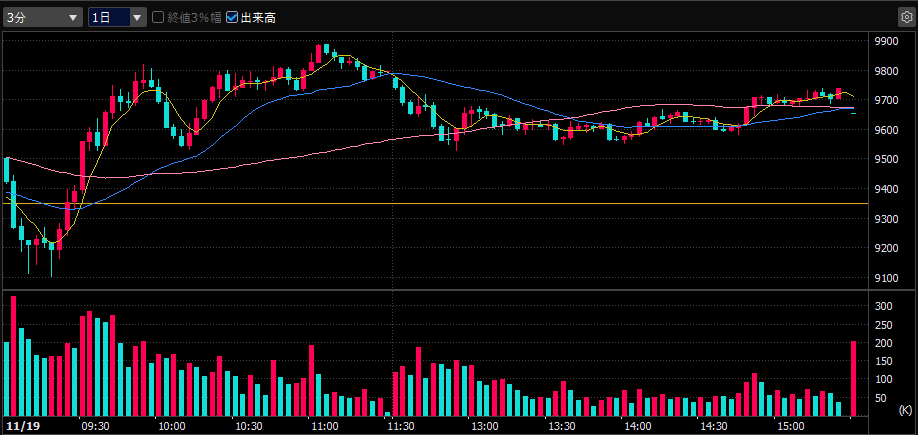The height and width of the screenshot is (435, 918).
Task: Expand the arrow beside the 1日 field
Action: point(137,17)
